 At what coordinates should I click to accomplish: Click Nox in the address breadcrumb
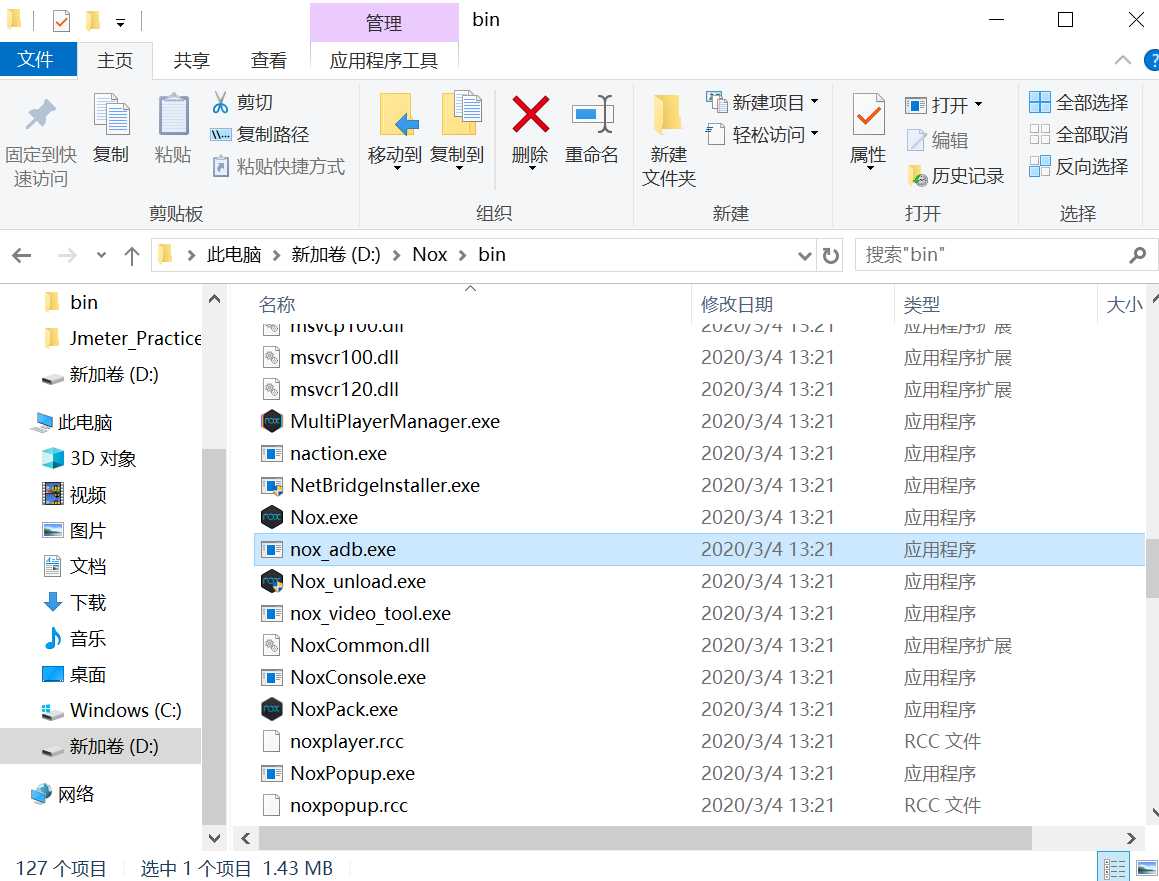pyautogui.click(x=429, y=255)
